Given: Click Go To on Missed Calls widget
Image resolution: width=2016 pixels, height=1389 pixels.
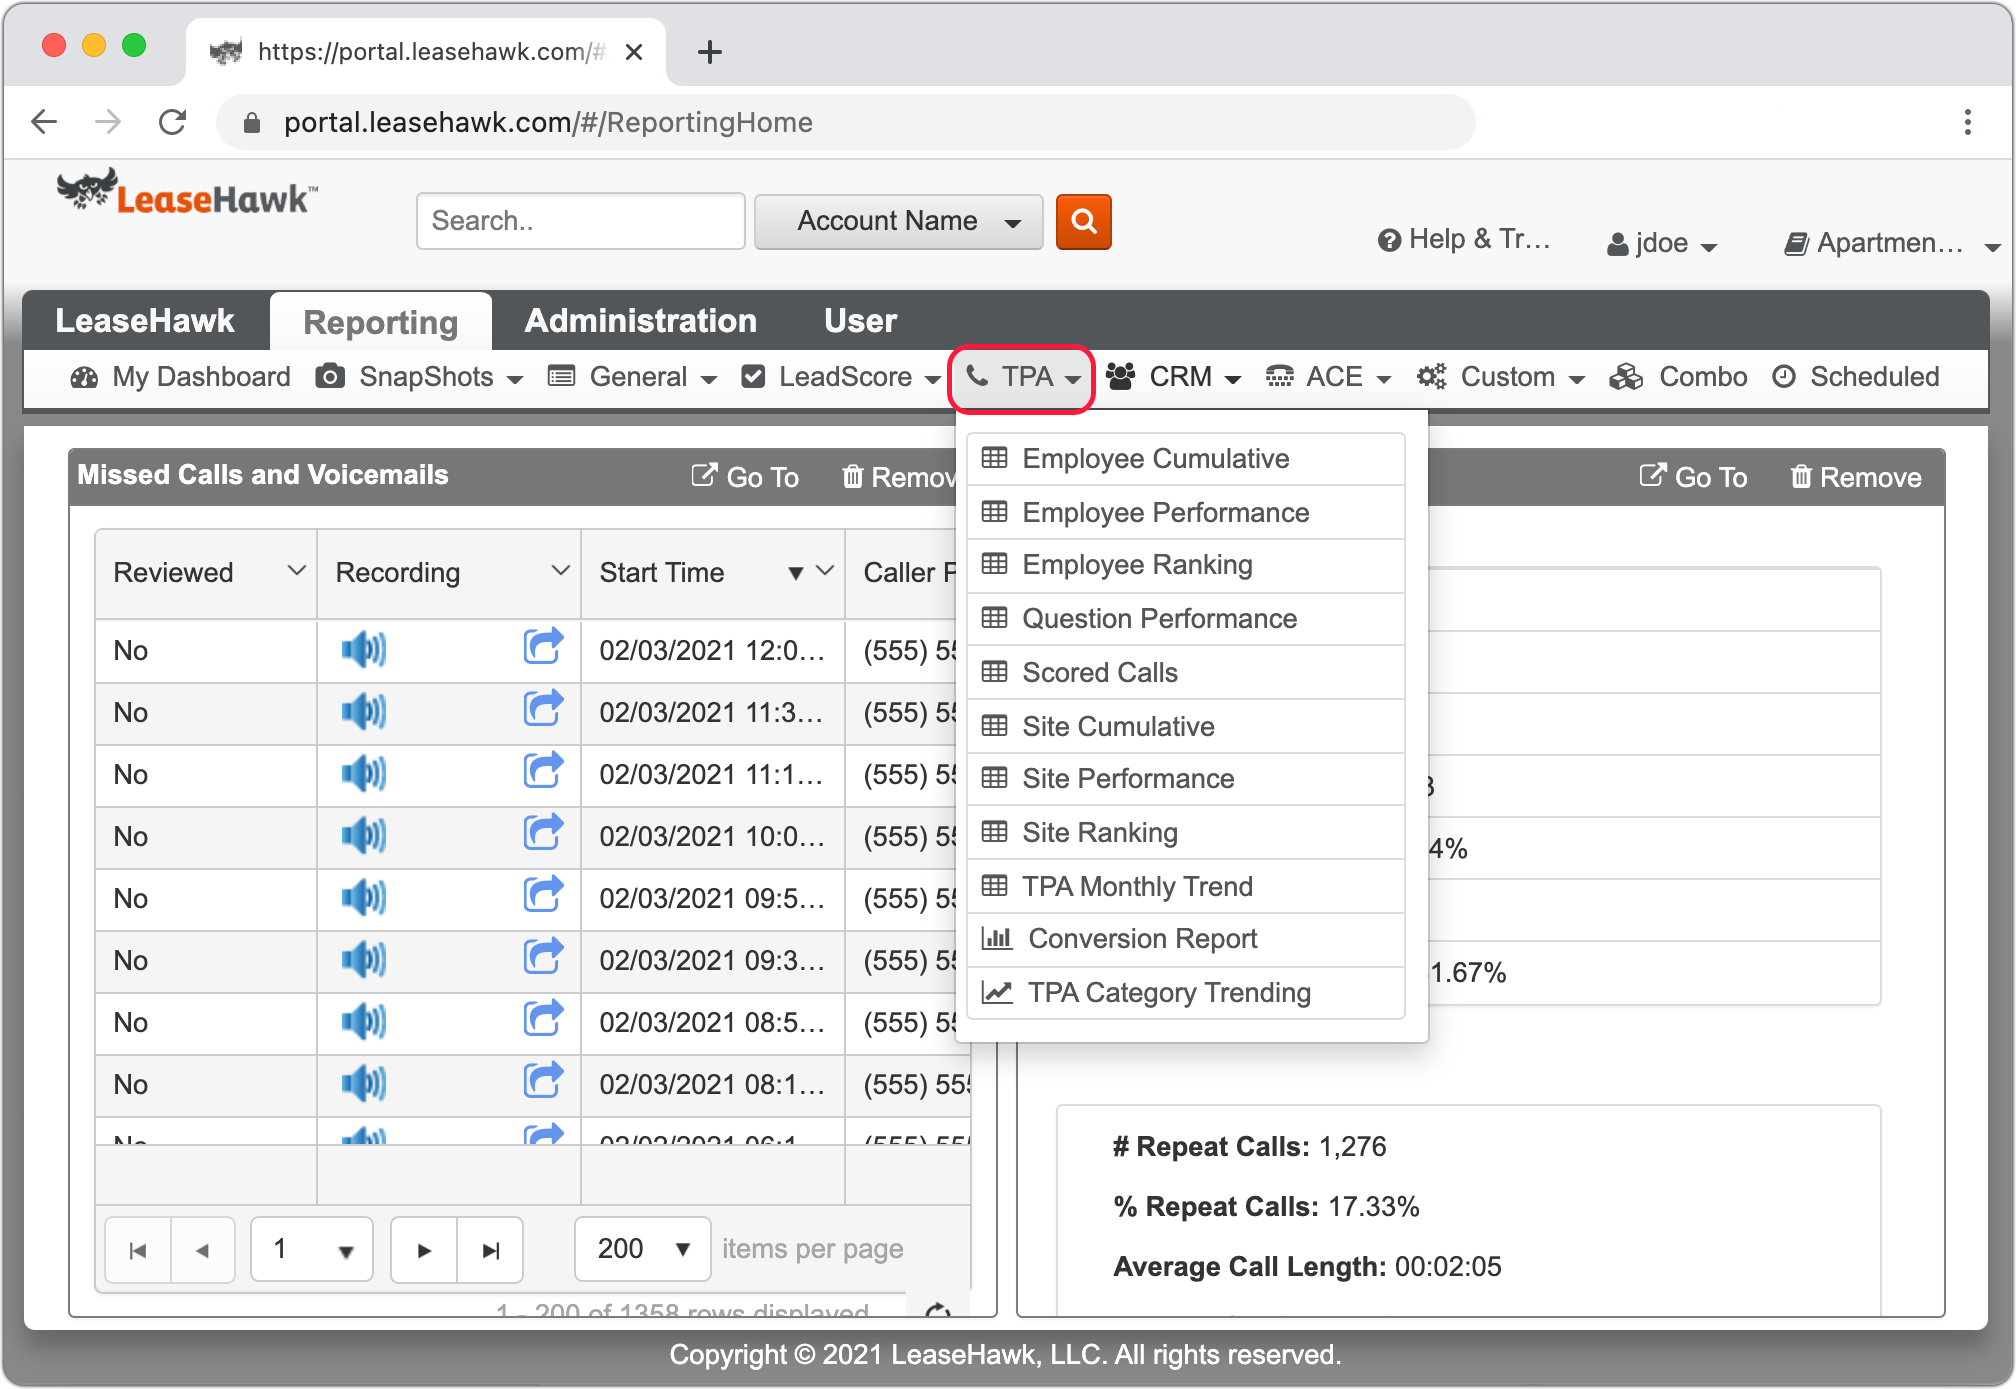Looking at the screenshot, I should tap(745, 477).
